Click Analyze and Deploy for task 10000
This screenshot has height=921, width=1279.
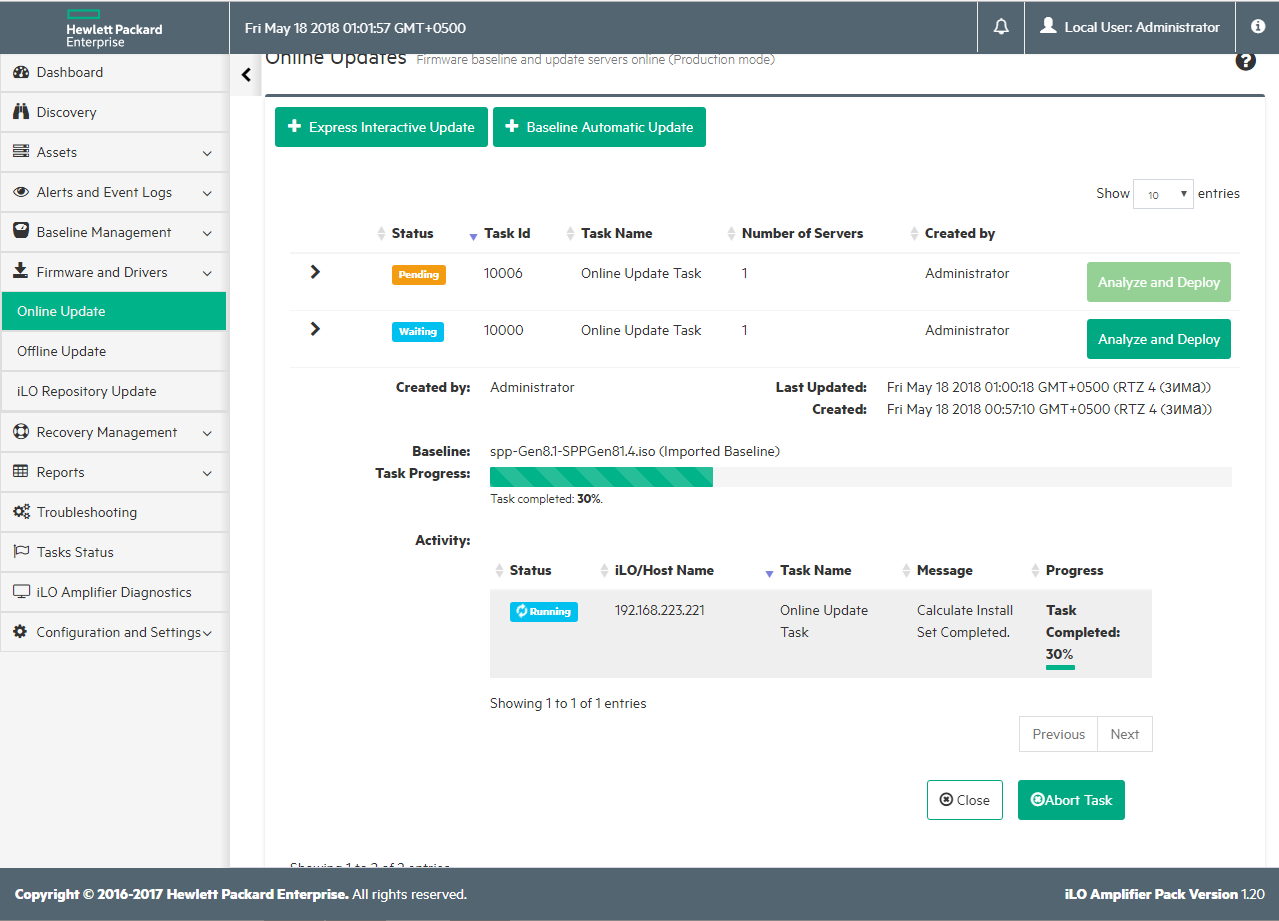click(x=1158, y=339)
